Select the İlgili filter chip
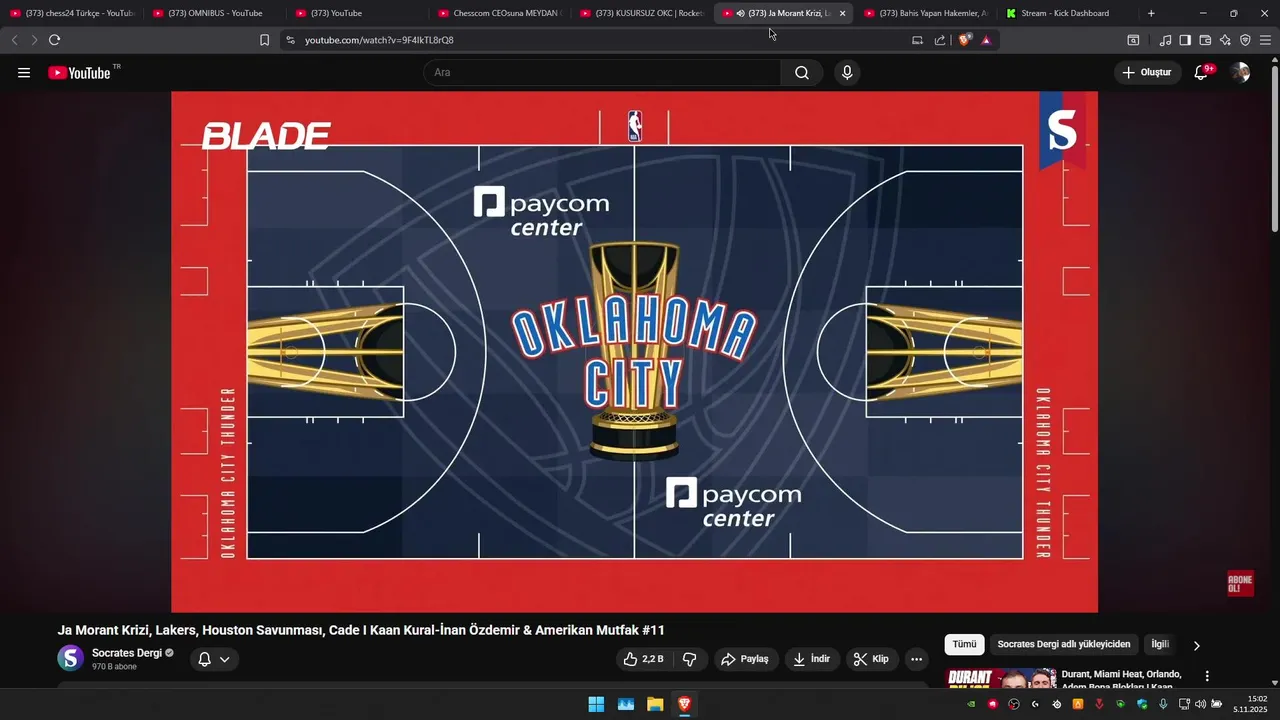 (1160, 645)
